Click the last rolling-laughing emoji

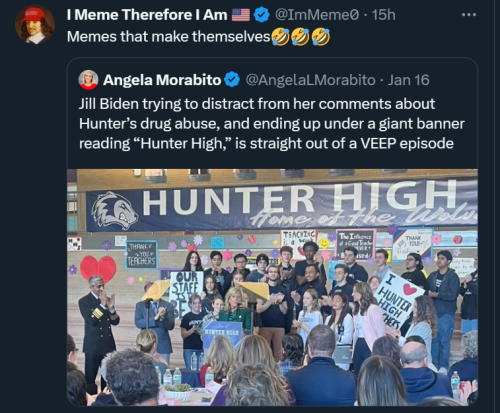click(x=321, y=37)
